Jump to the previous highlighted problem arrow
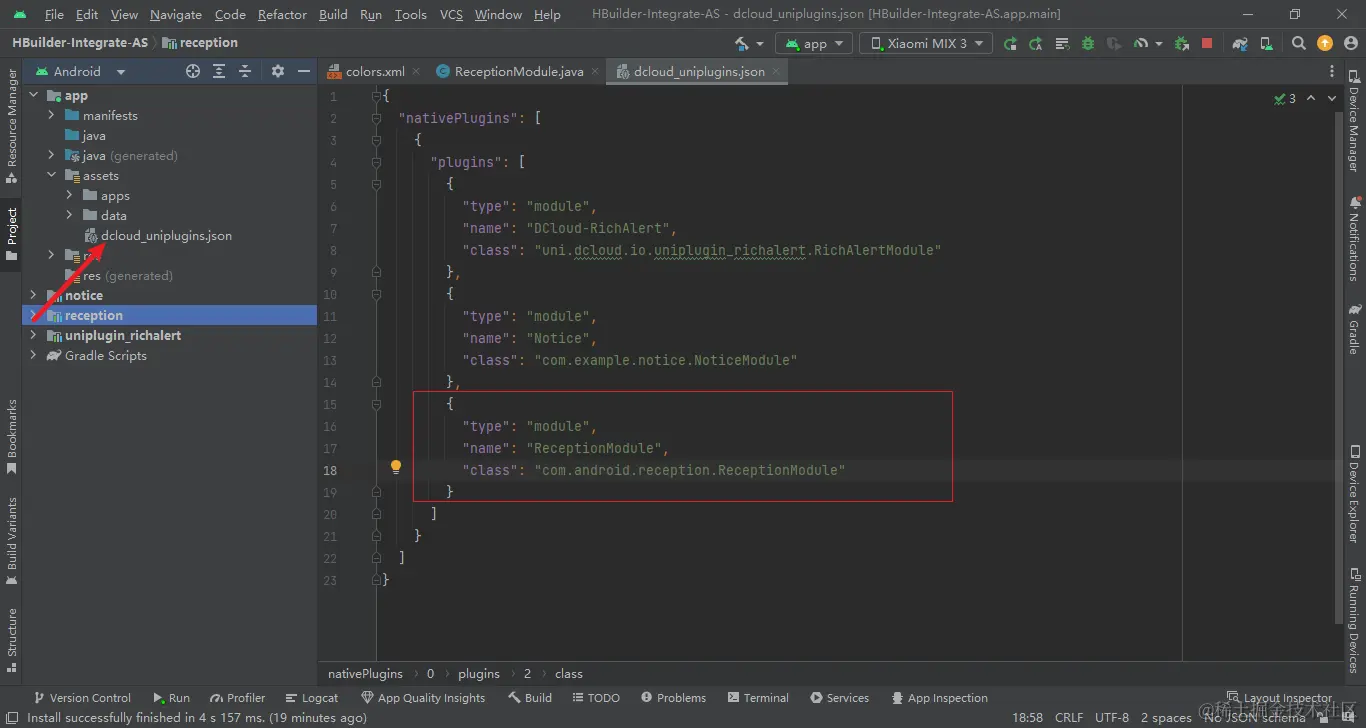This screenshot has width=1366, height=728. [1311, 98]
